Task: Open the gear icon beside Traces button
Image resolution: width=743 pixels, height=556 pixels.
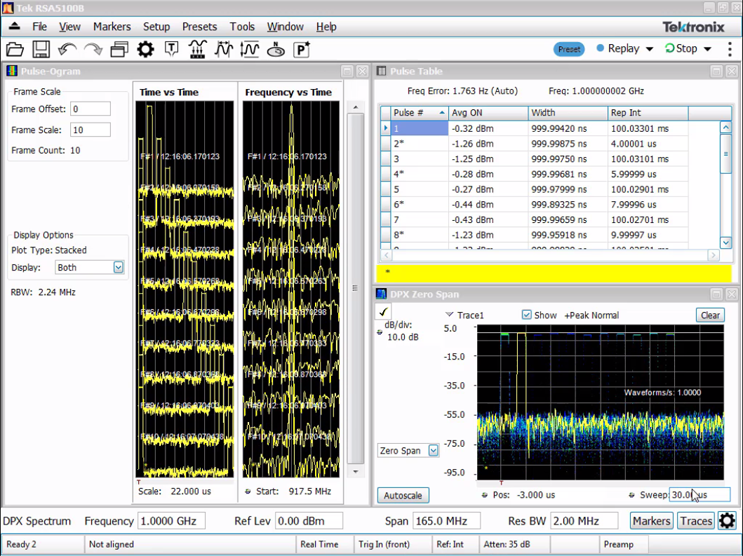Action: (727, 520)
